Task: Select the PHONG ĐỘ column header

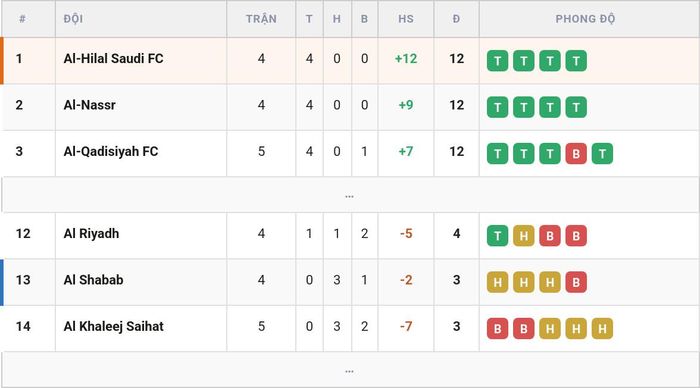Action: pos(585,19)
